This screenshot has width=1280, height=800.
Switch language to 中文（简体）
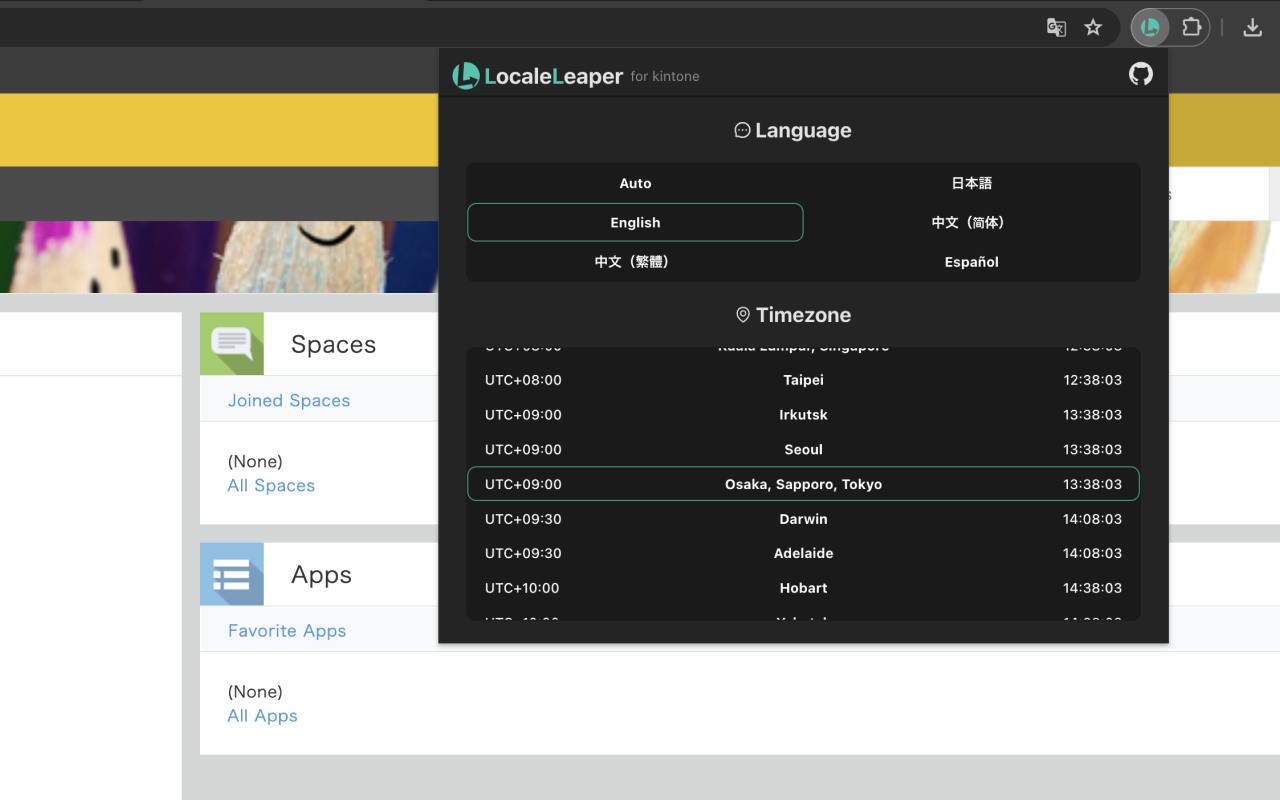[972, 222]
